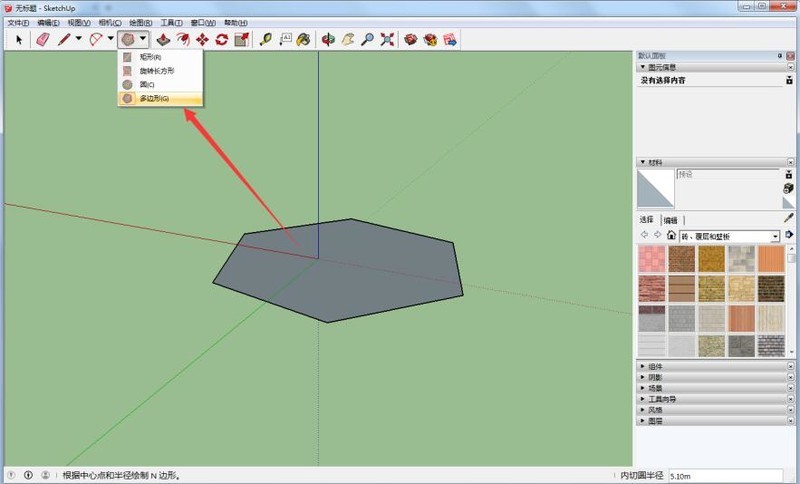This screenshot has width=800, height=484.
Task: Expand the 阴影 (Shadows) panel
Action: 655,378
